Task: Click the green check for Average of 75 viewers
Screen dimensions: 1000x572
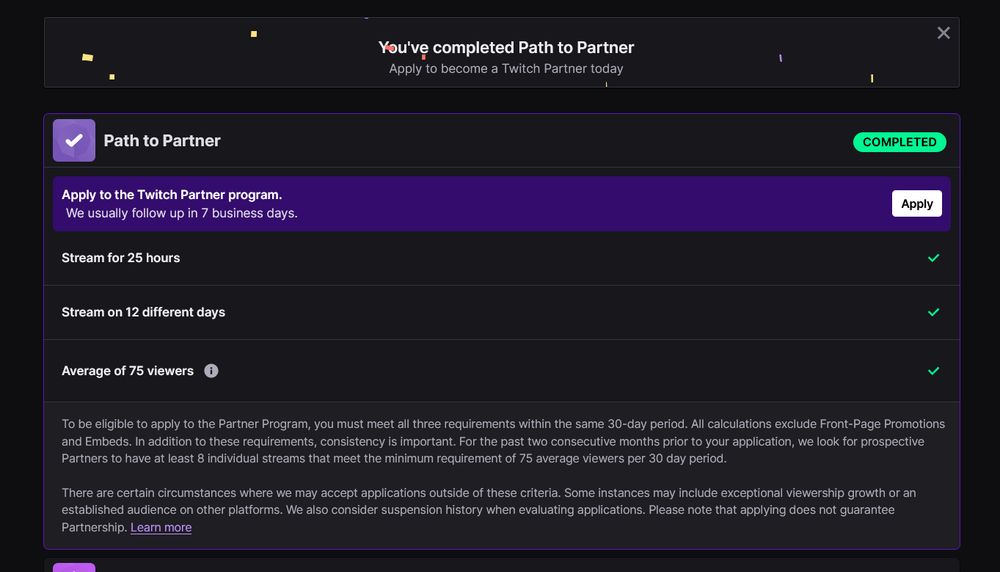Action: 933,370
